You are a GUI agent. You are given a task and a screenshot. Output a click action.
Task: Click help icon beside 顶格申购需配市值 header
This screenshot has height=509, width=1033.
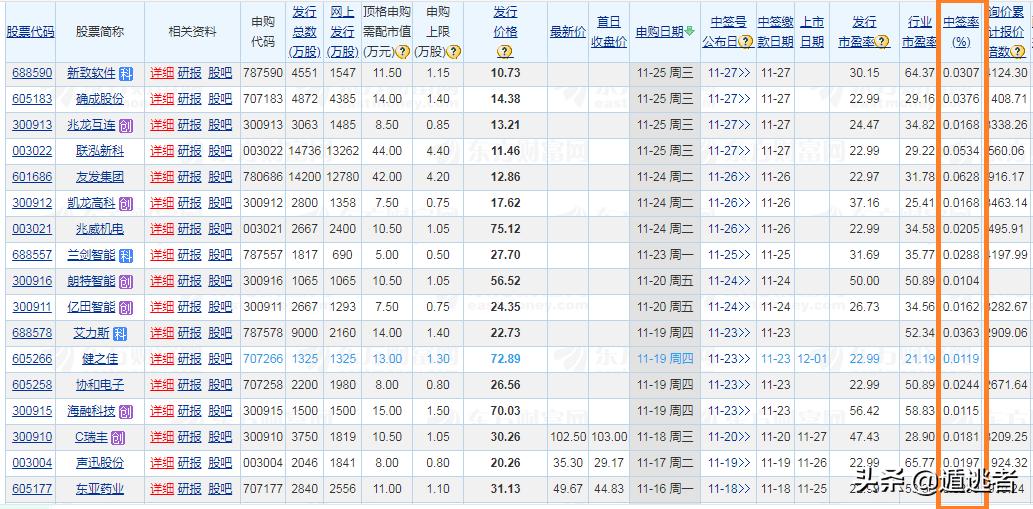(x=403, y=51)
